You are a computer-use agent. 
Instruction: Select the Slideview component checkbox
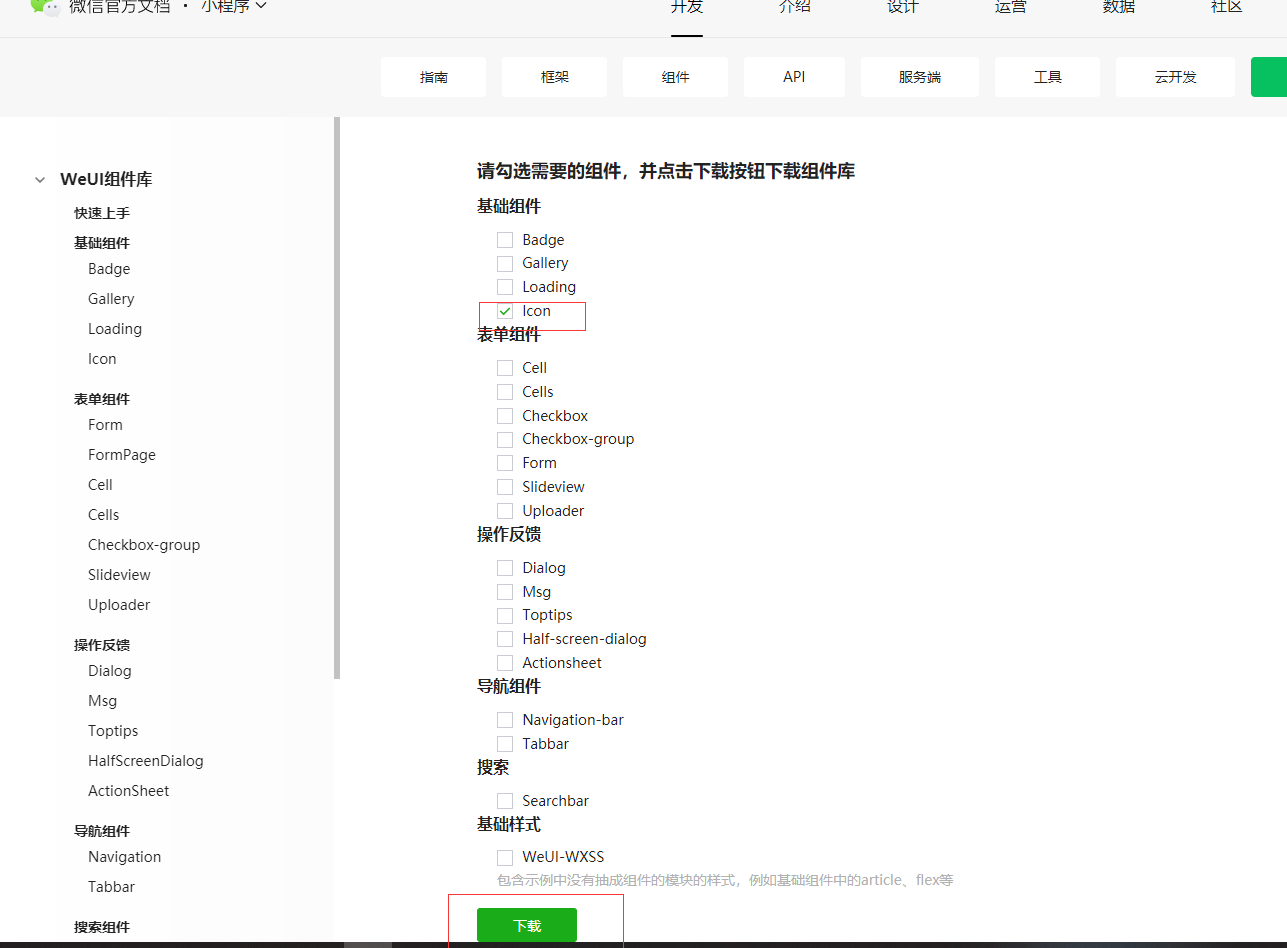pos(505,486)
